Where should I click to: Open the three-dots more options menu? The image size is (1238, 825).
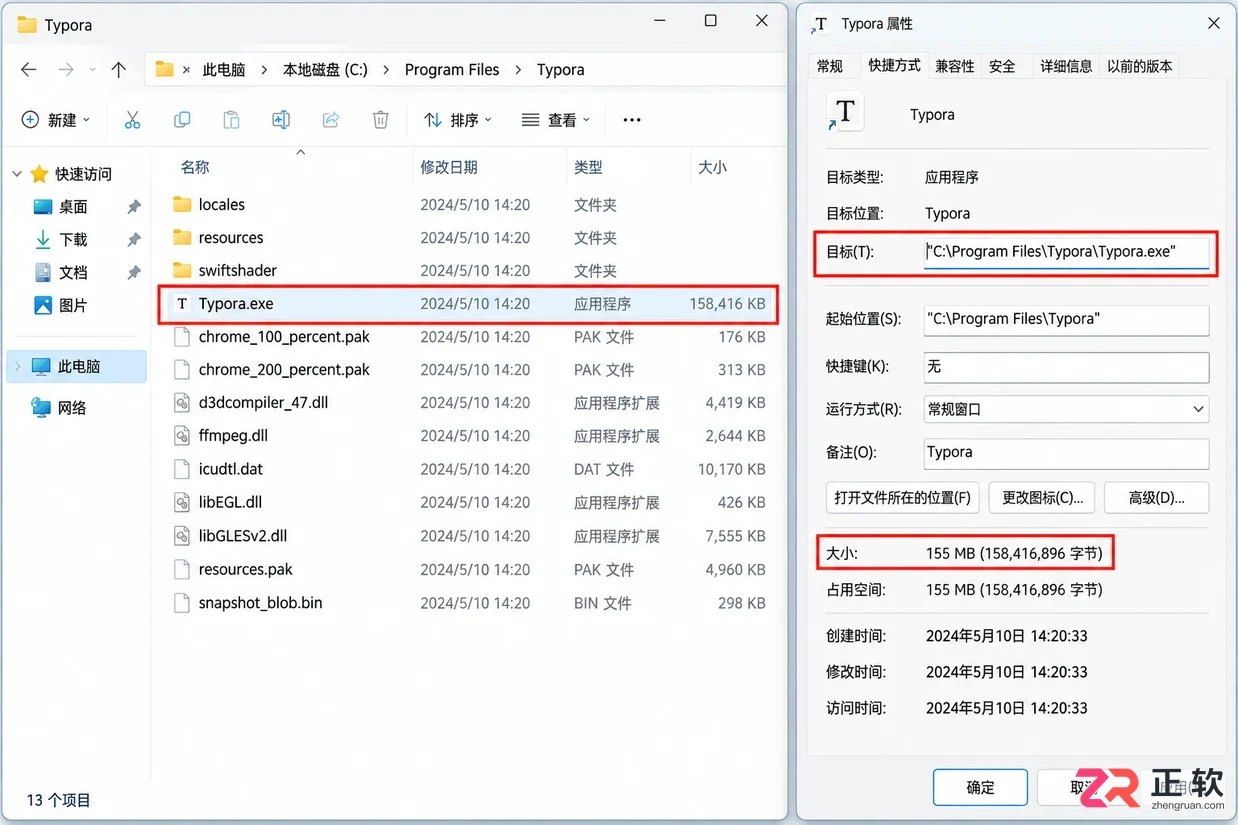coord(632,120)
